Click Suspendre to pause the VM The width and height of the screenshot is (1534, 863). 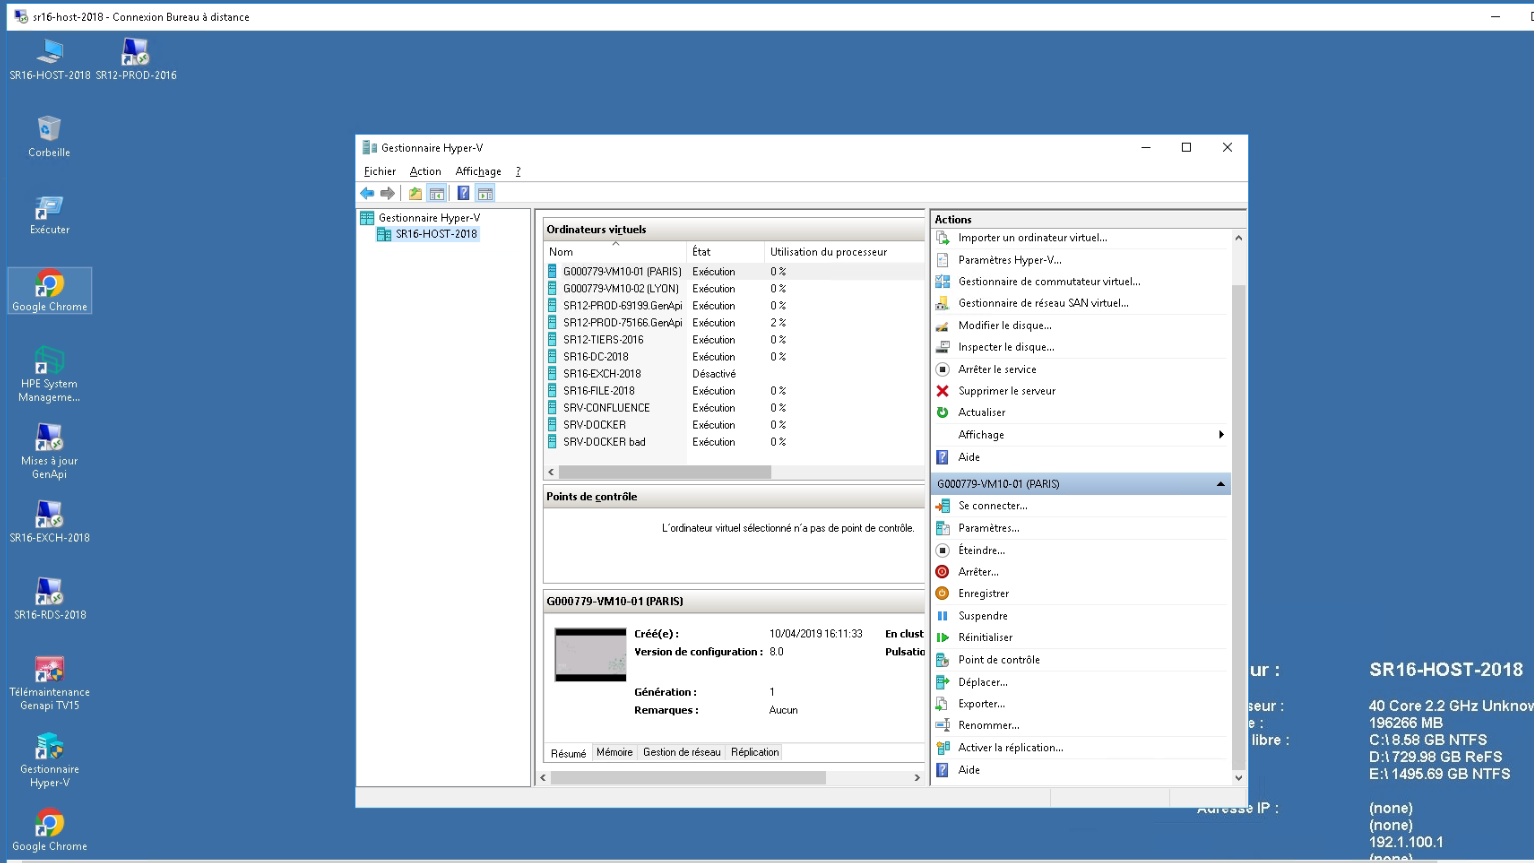coord(982,616)
